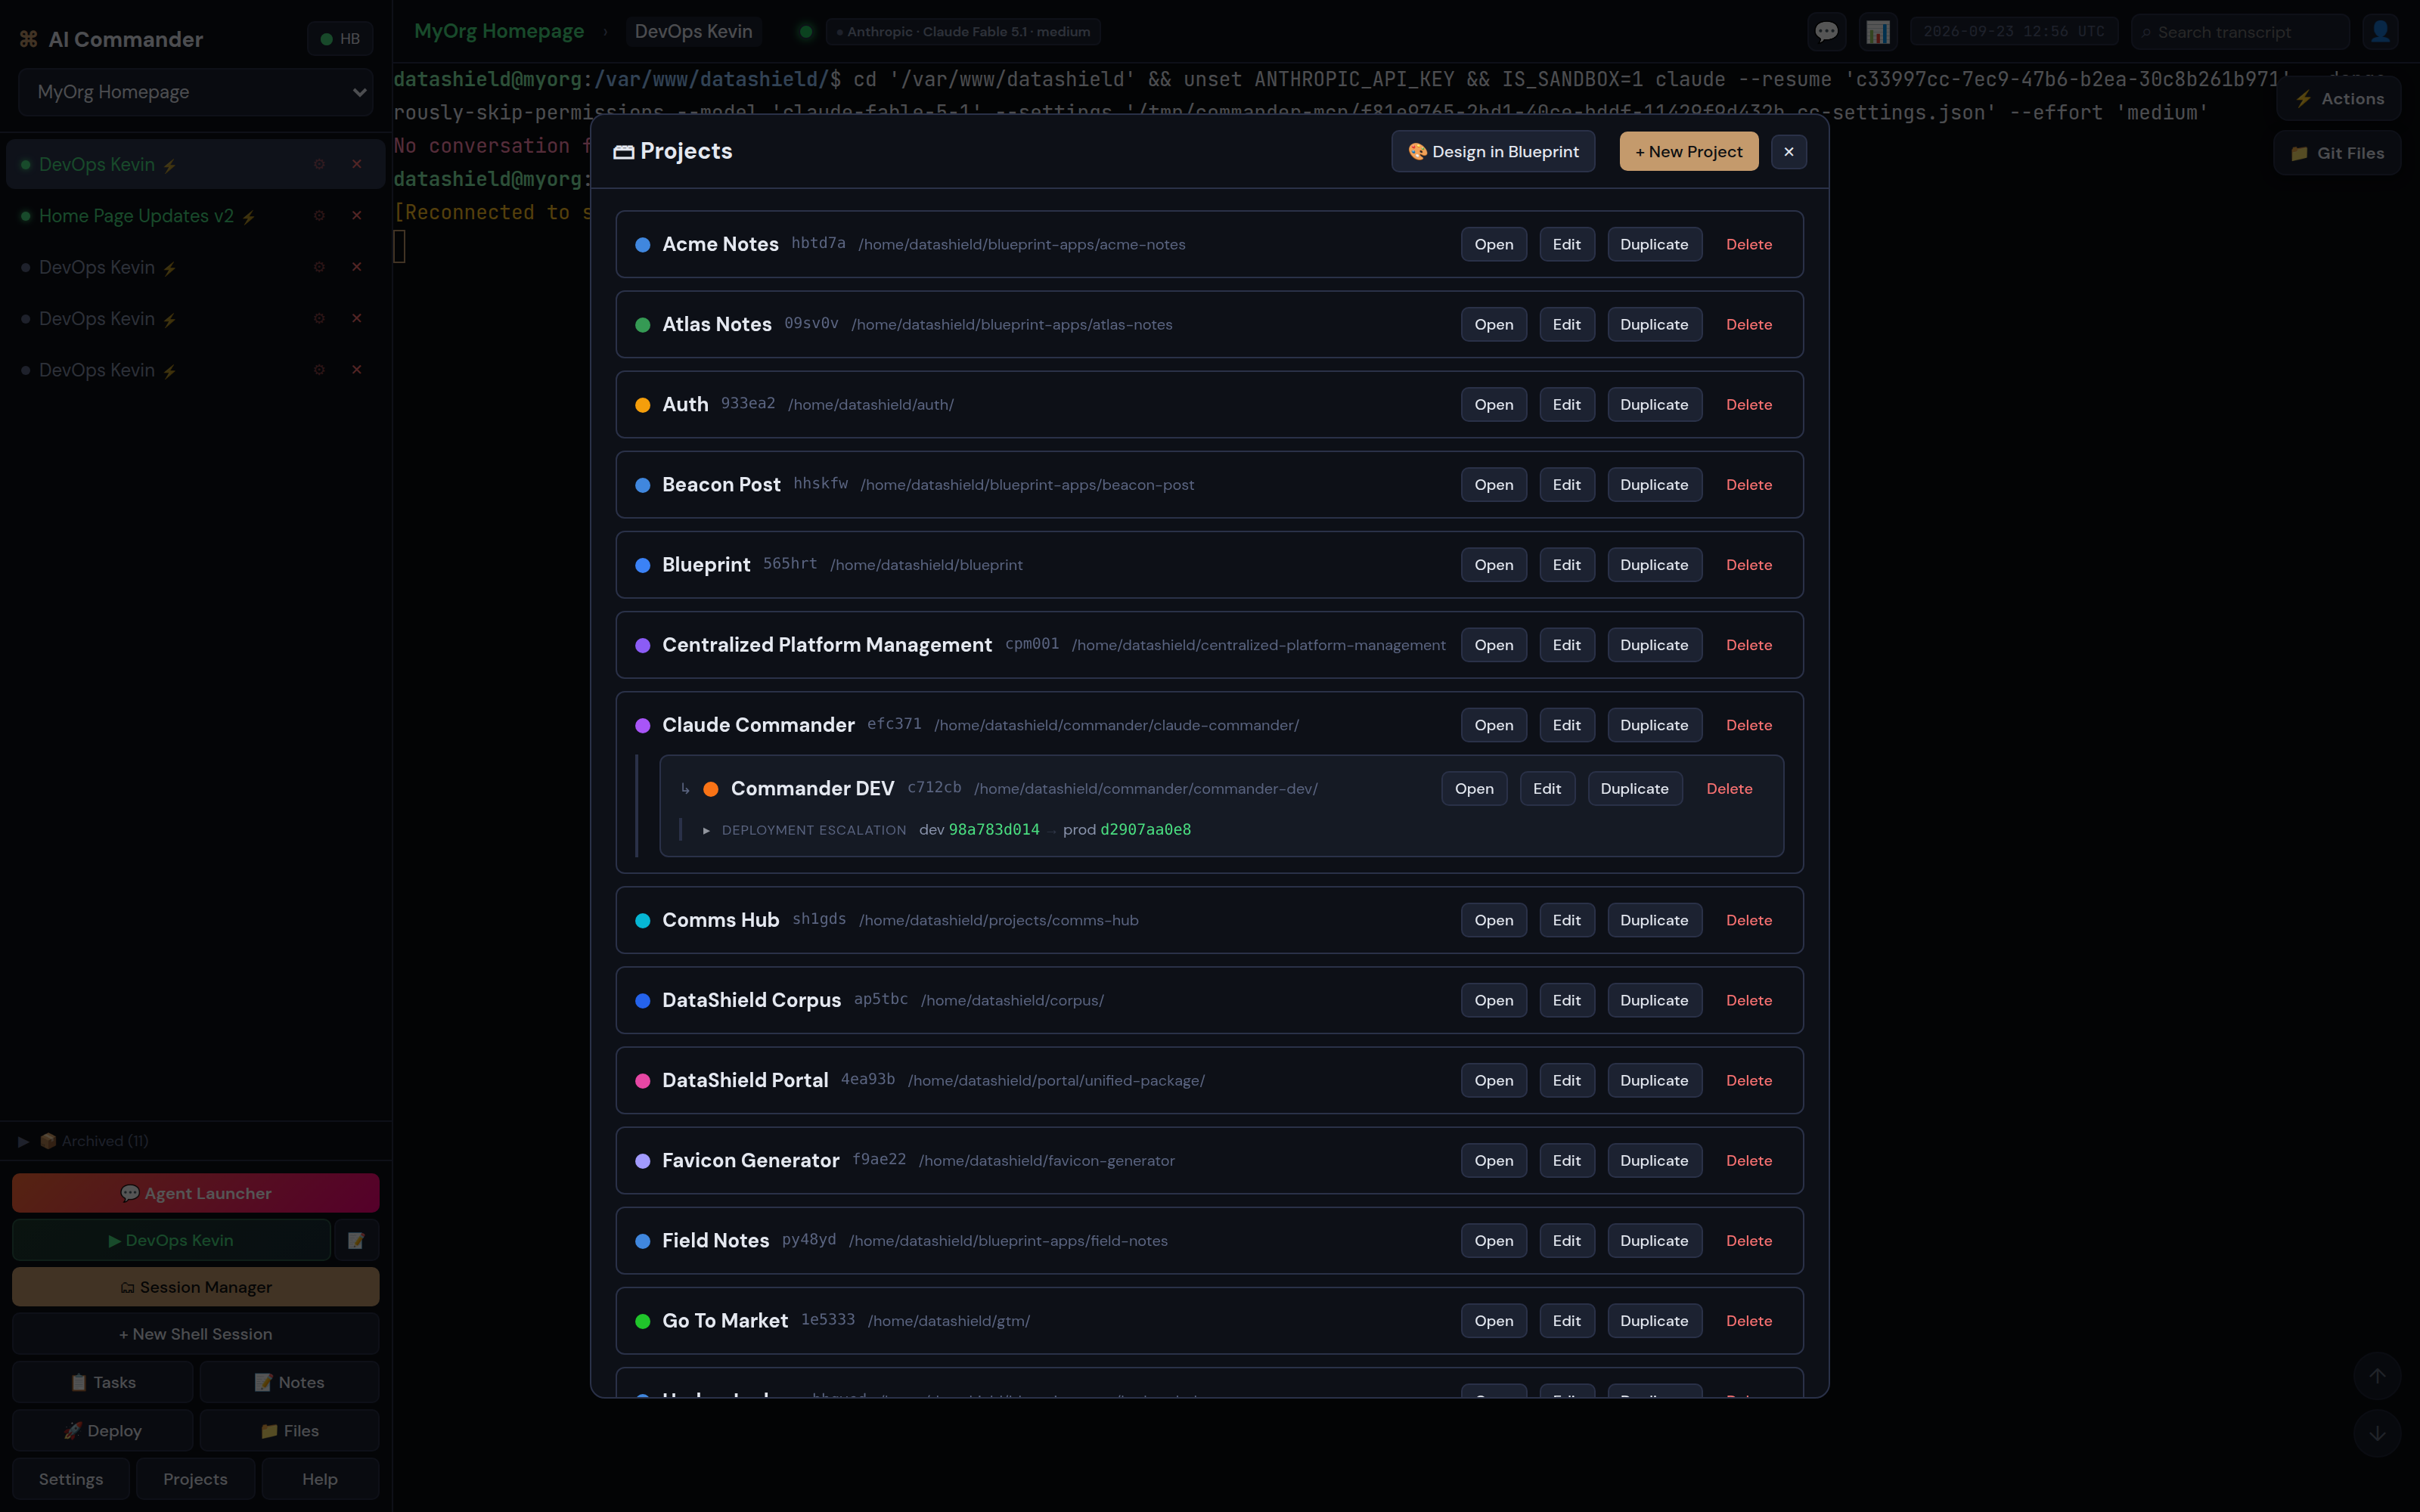Open Actions menu in terminal window
2420x1512 pixels.
point(2339,99)
